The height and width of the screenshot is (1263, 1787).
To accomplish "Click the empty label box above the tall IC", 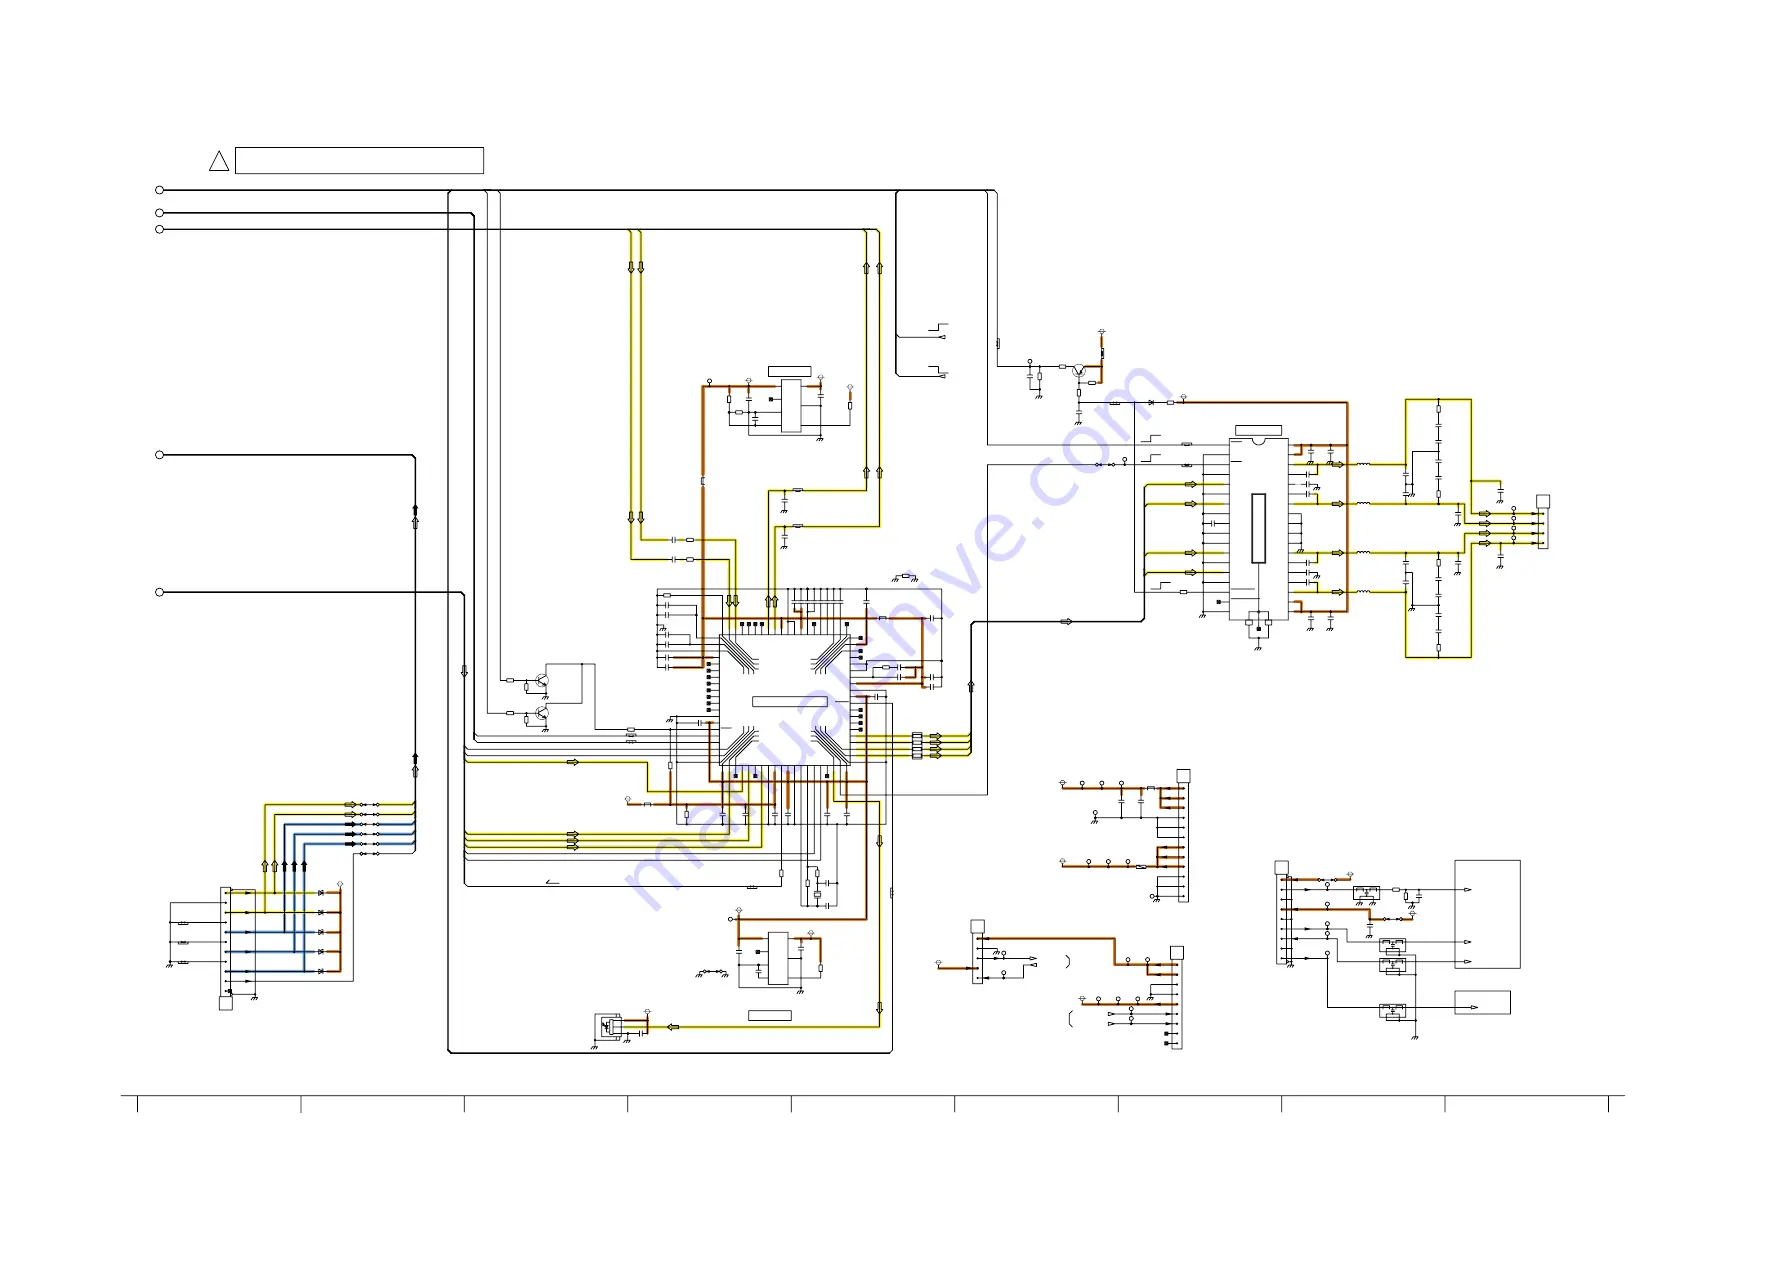I will pyautogui.click(x=1258, y=430).
